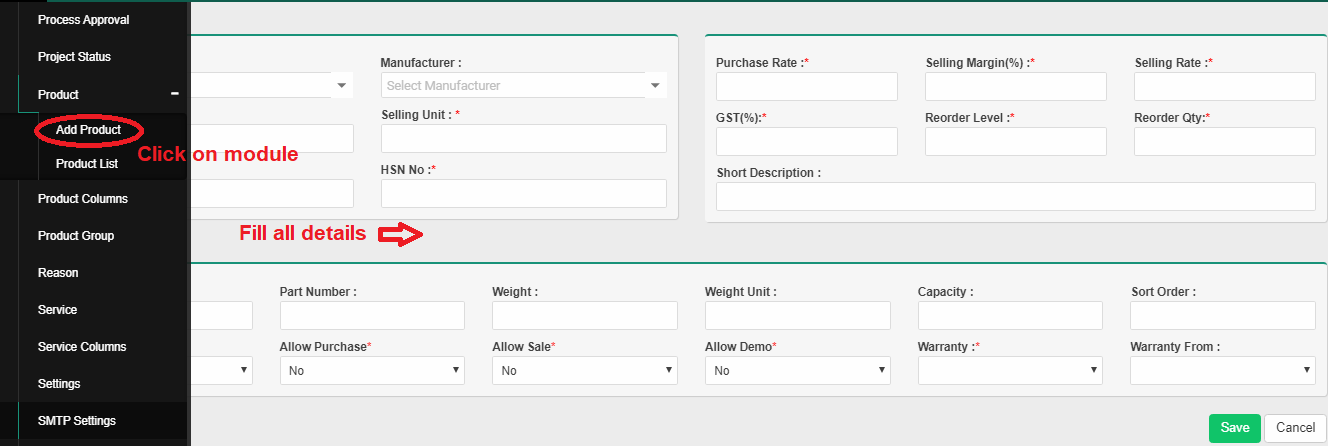This screenshot has width=1328, height=446.
Task: Select the Selling Margin(%) field
Action: tap(1015, 87)
